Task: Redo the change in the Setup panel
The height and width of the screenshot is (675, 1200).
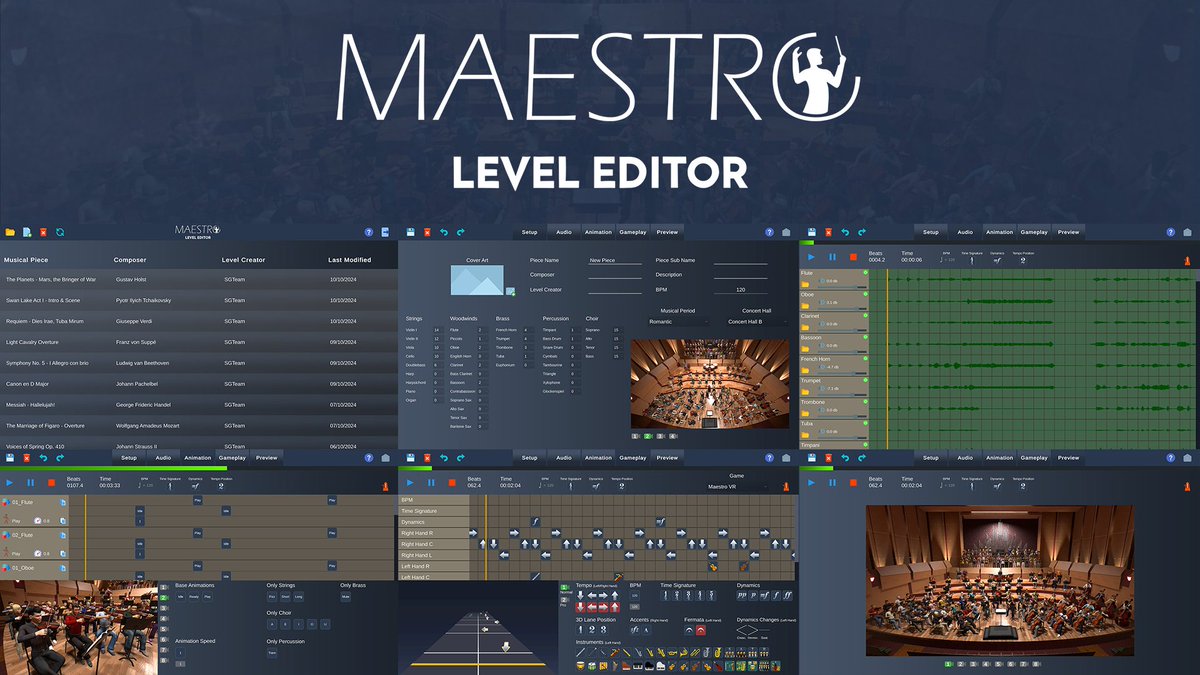Action: (x=460, y=232)
